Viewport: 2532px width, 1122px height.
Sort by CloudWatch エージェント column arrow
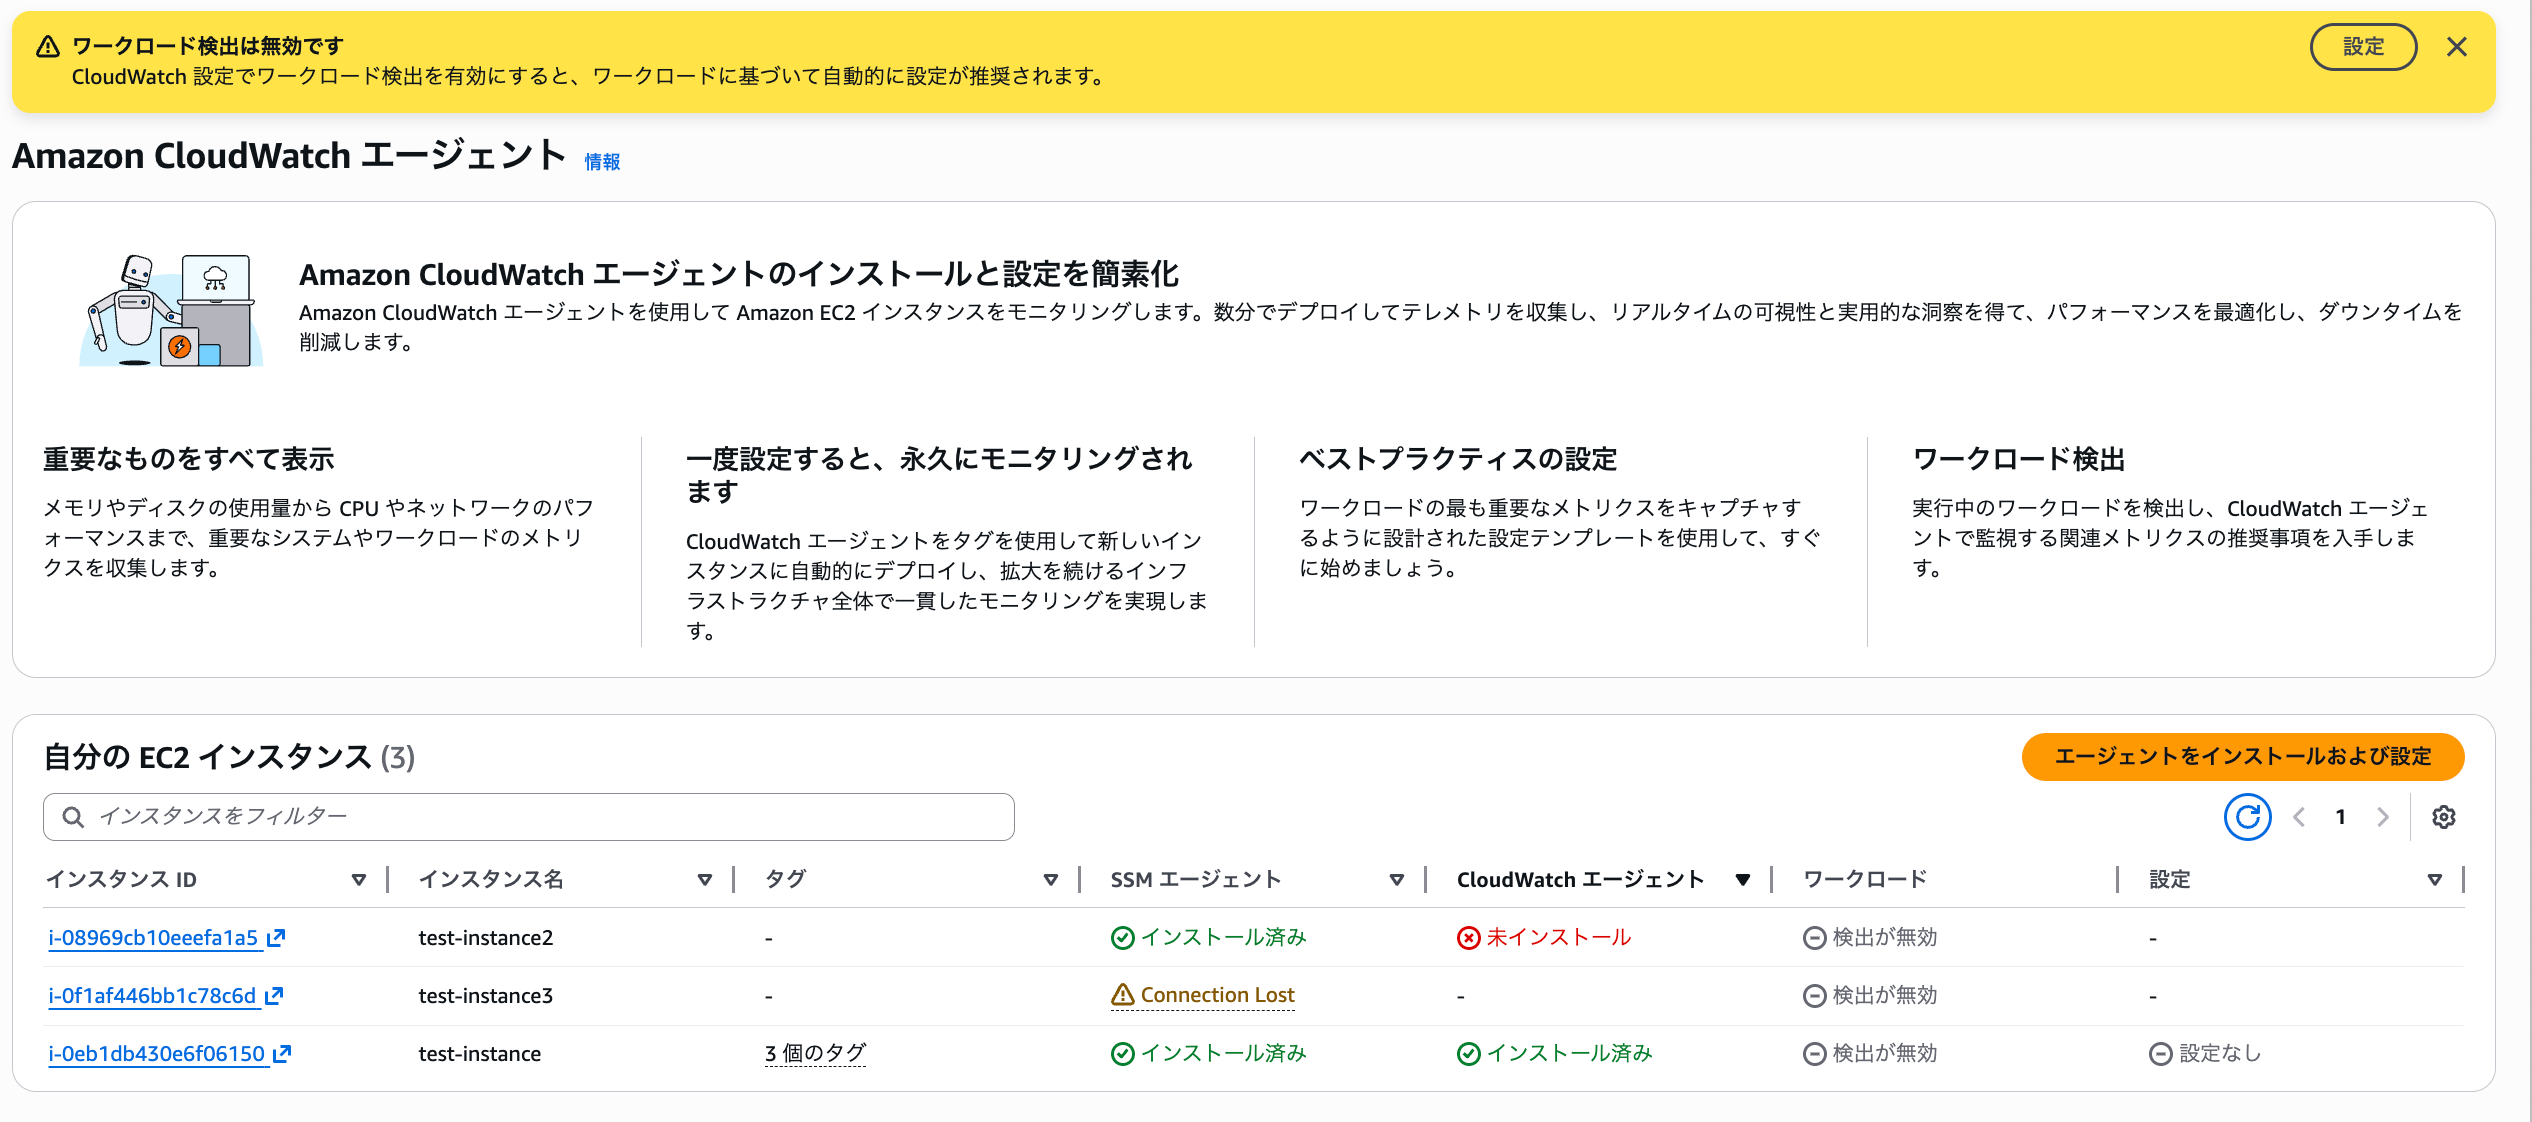[1742, 879]
